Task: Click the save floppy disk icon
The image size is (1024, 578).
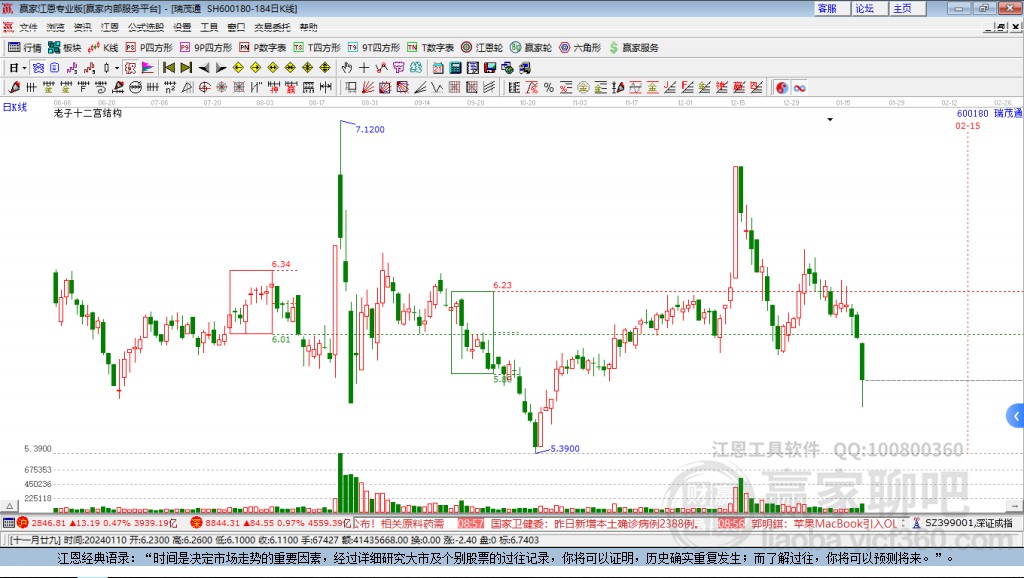Action: pos(490,68)
